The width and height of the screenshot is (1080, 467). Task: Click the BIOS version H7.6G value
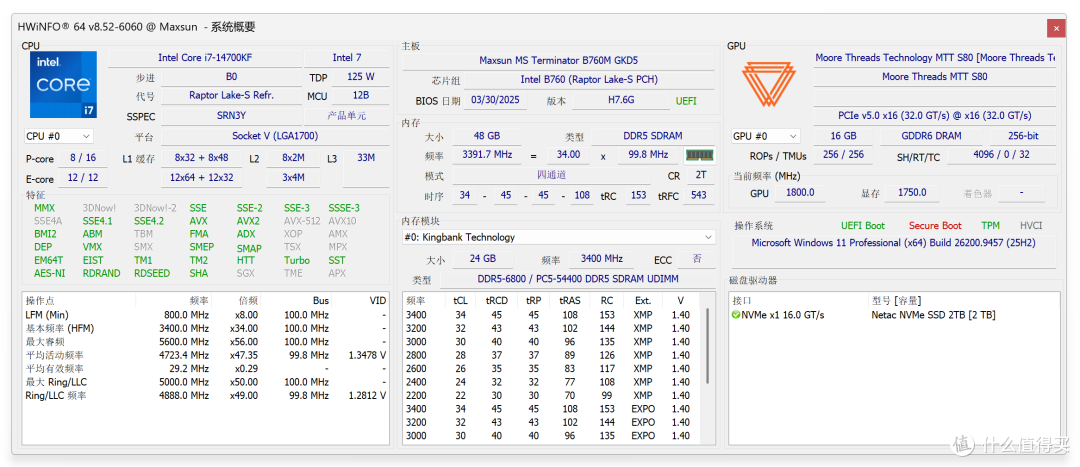coord(621,101)
